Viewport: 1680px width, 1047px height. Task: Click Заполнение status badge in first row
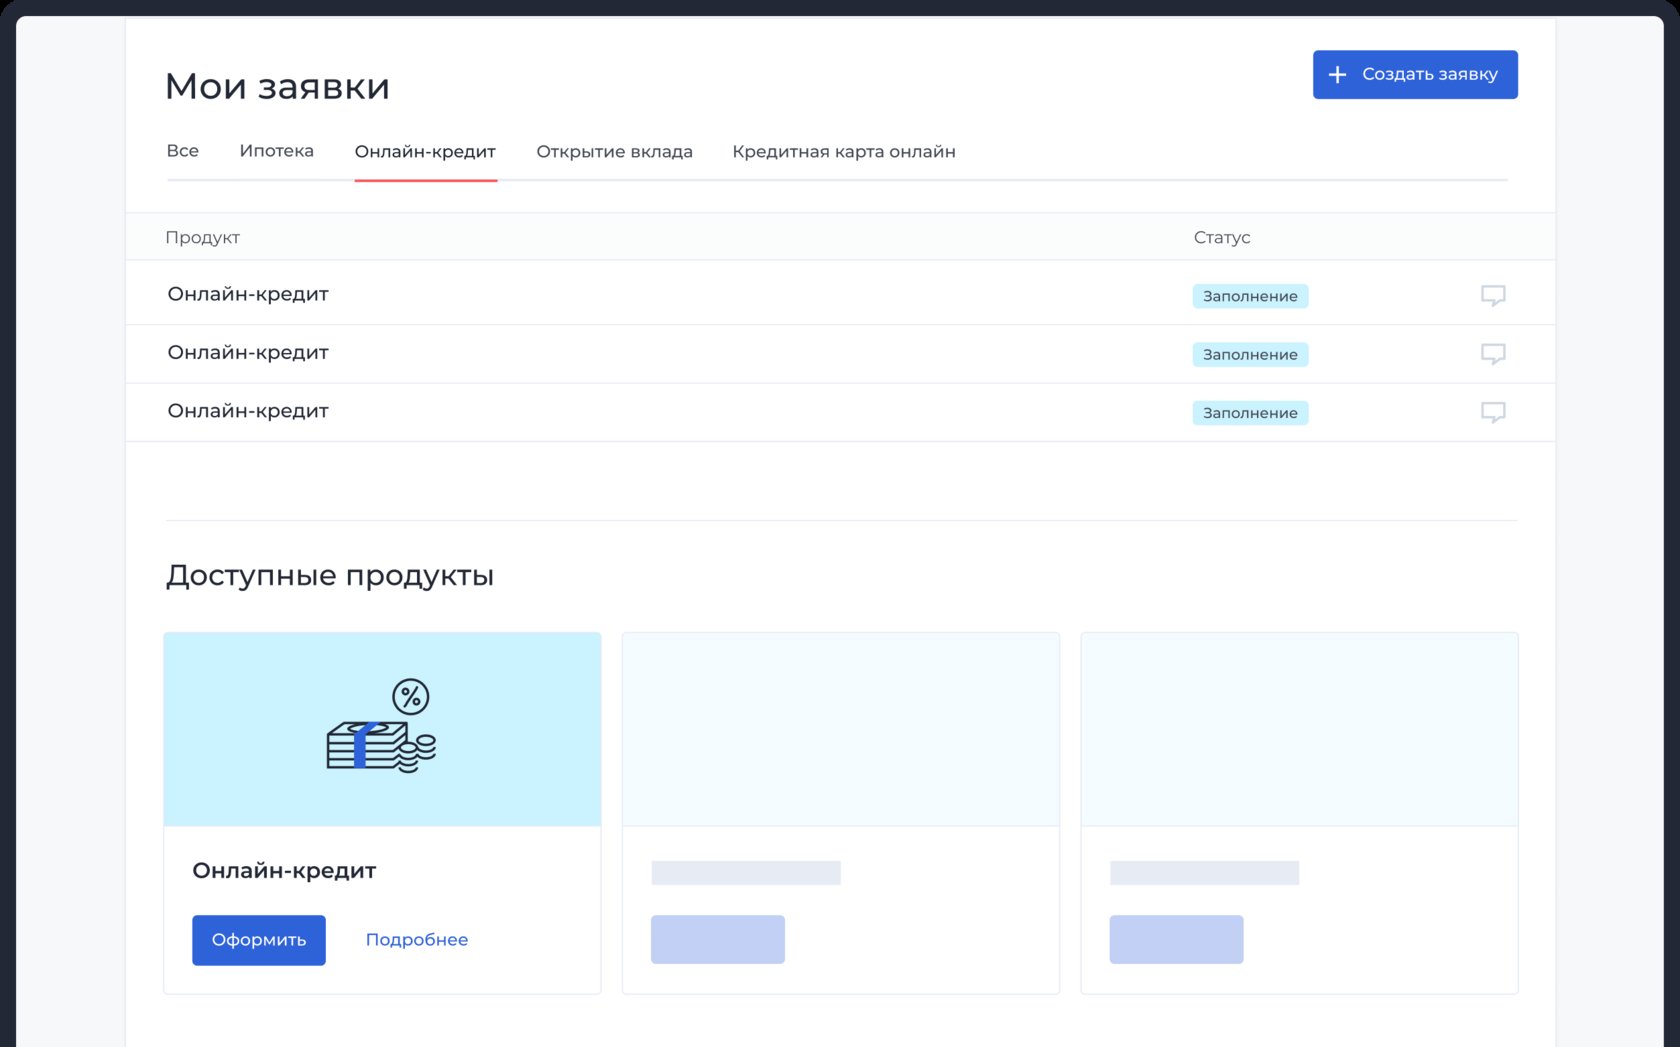point(1249,296)
